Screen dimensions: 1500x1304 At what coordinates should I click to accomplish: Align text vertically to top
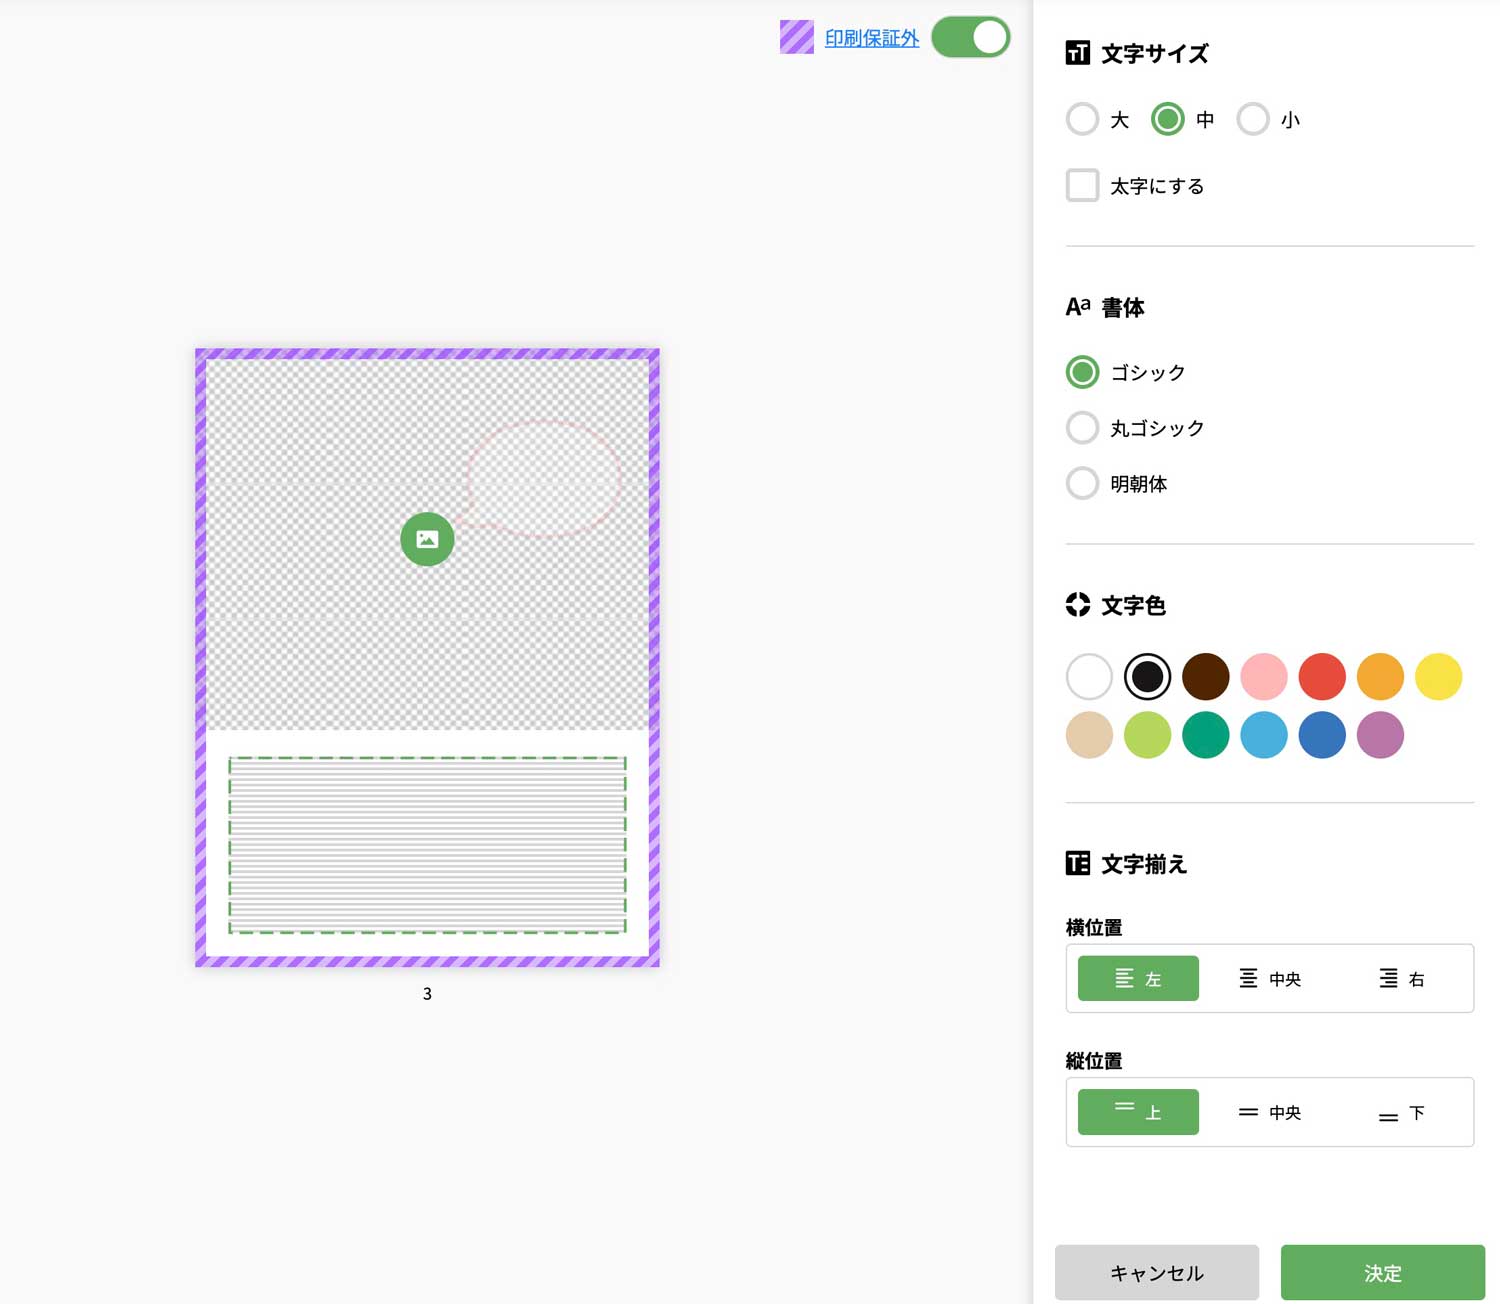pyautogui.click(x=1138, y=1112)
